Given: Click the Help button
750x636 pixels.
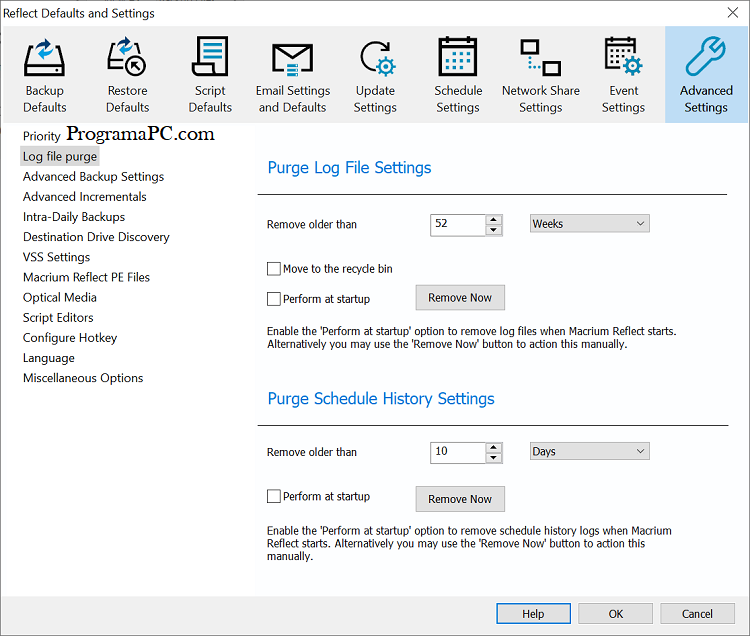Looking at the screenshot, I should (x=533, y=614).
